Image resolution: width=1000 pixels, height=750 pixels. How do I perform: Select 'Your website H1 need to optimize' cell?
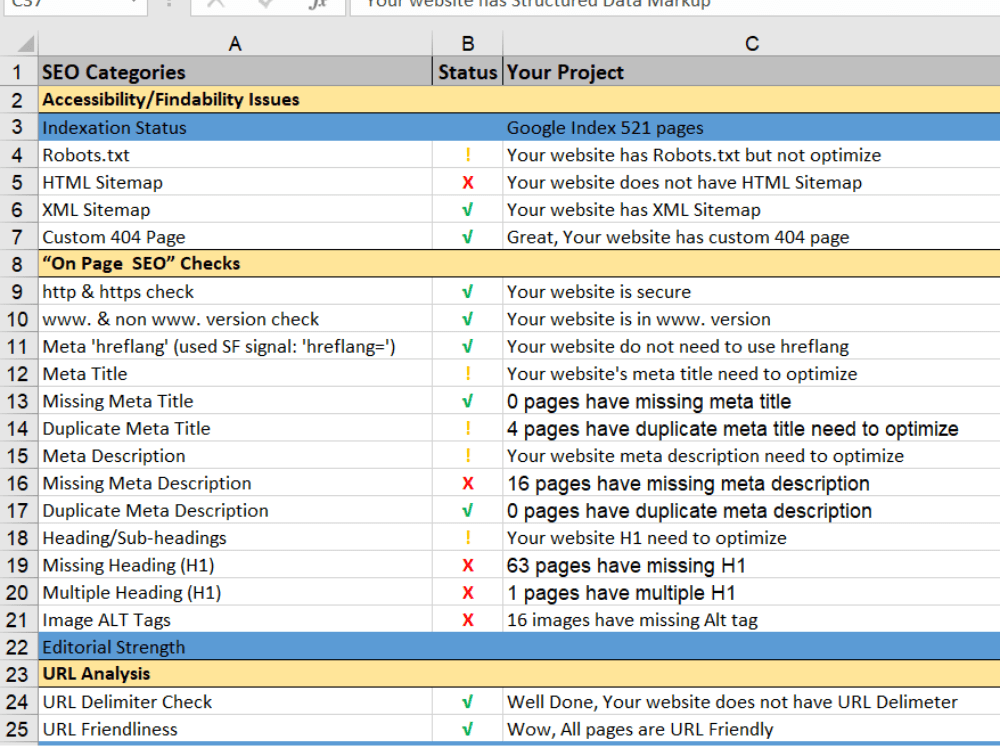point(751,538)
